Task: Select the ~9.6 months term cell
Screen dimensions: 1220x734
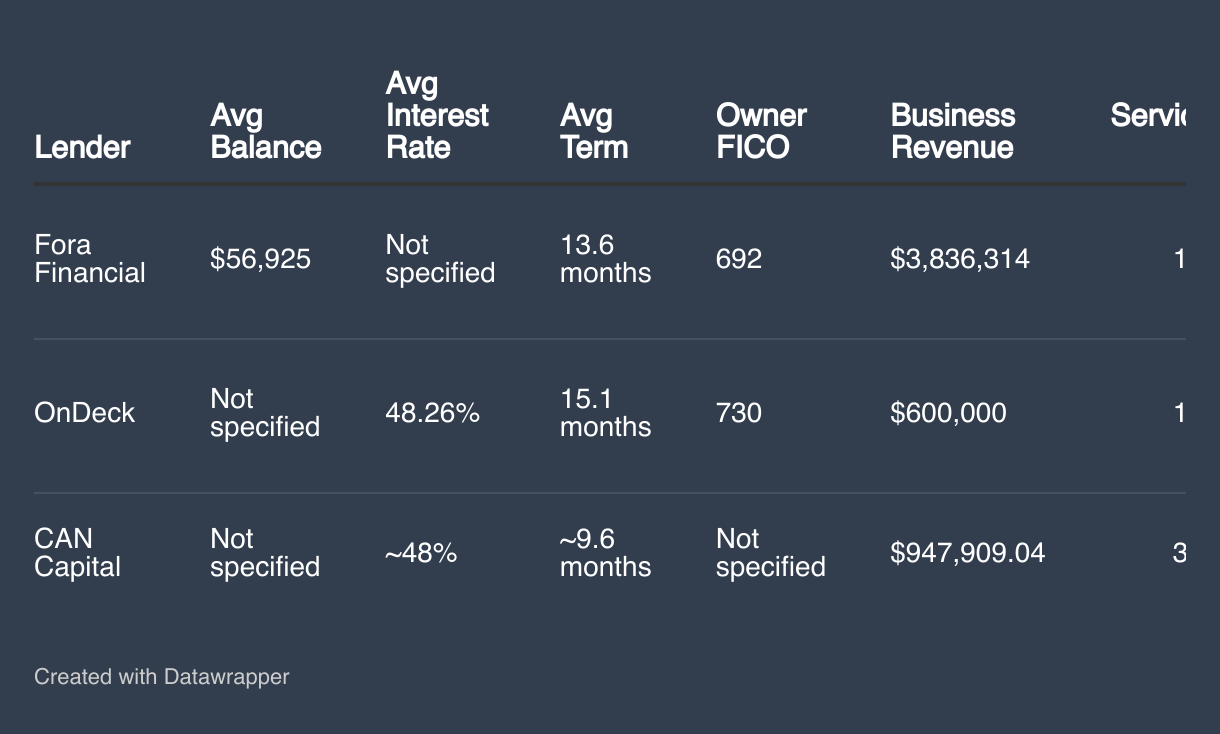Action: pyautogui.click(x=605, y=553)
